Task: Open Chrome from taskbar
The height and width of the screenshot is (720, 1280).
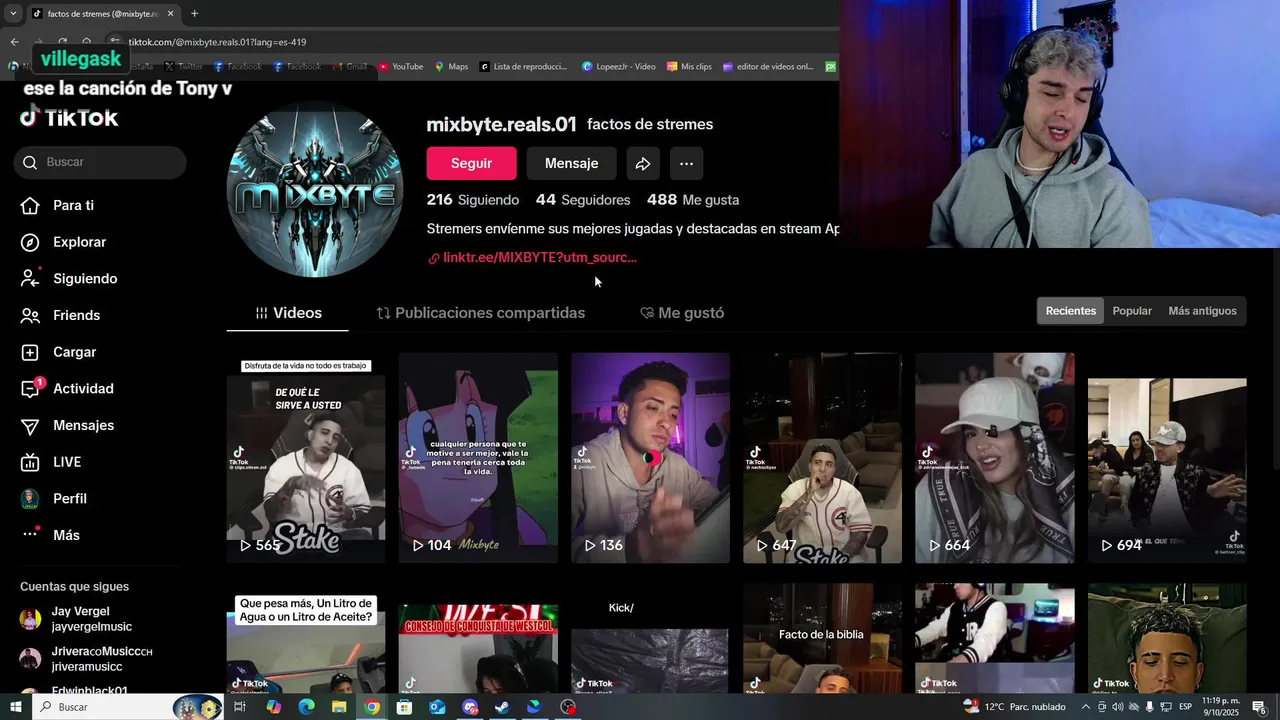Action: [x=372, y=707]
